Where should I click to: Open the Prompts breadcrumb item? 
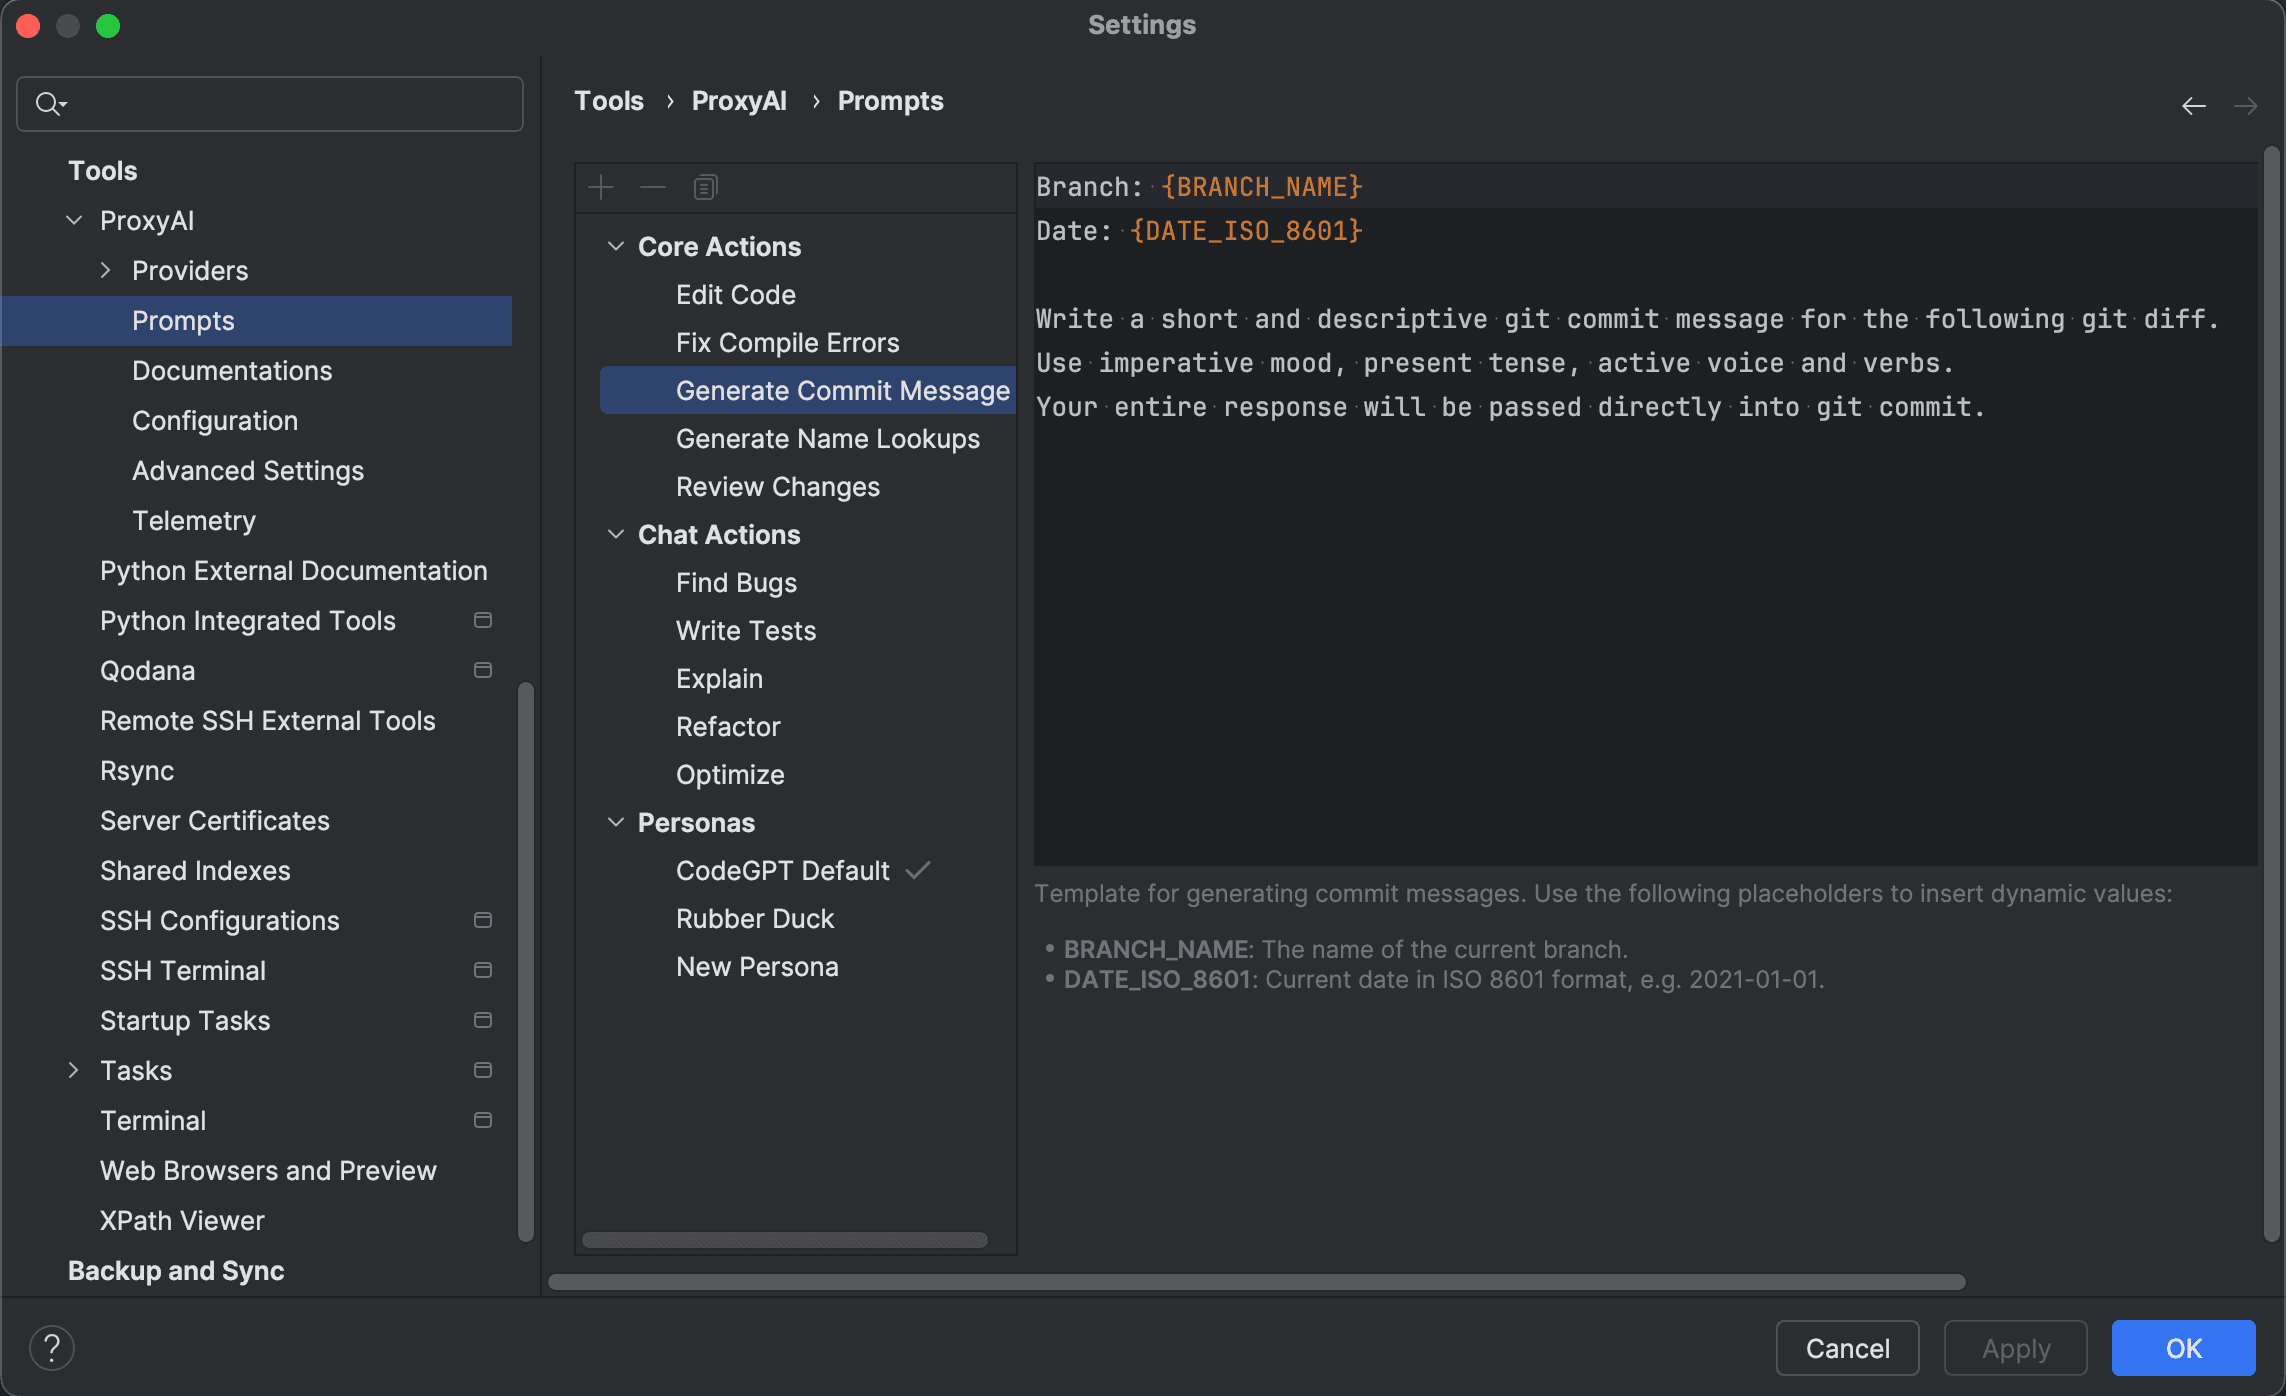[x=889, y=100]
